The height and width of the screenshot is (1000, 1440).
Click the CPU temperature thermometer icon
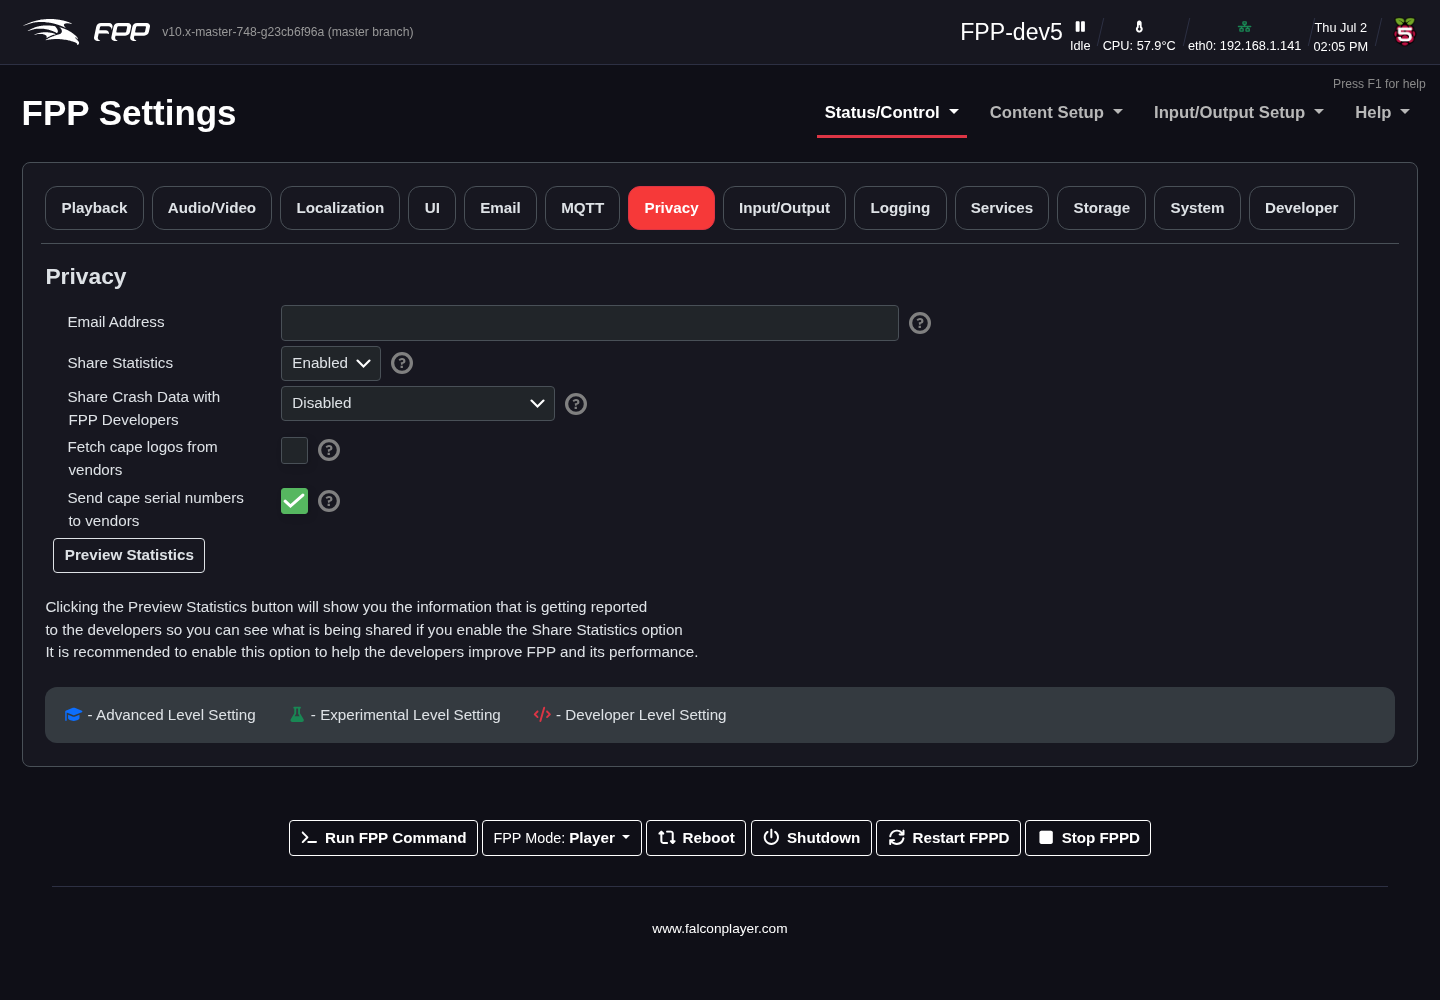point(1139,27)
